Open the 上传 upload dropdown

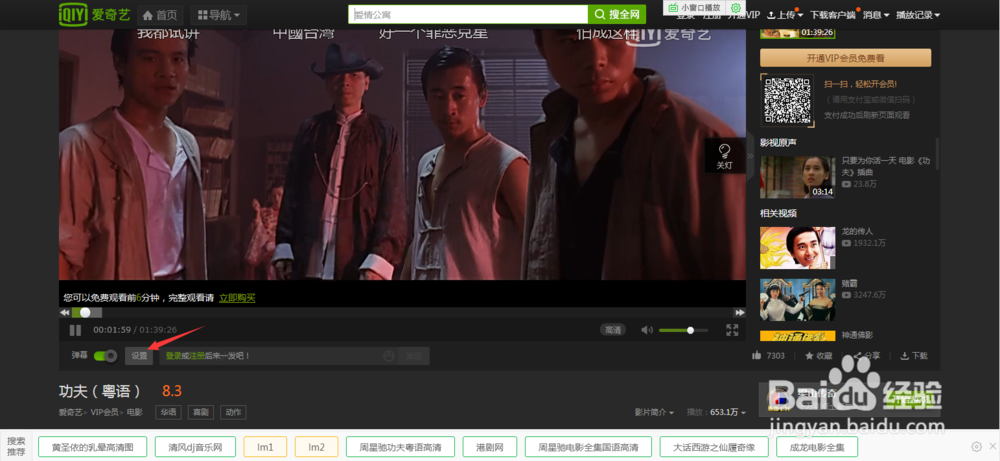point(785,15)
